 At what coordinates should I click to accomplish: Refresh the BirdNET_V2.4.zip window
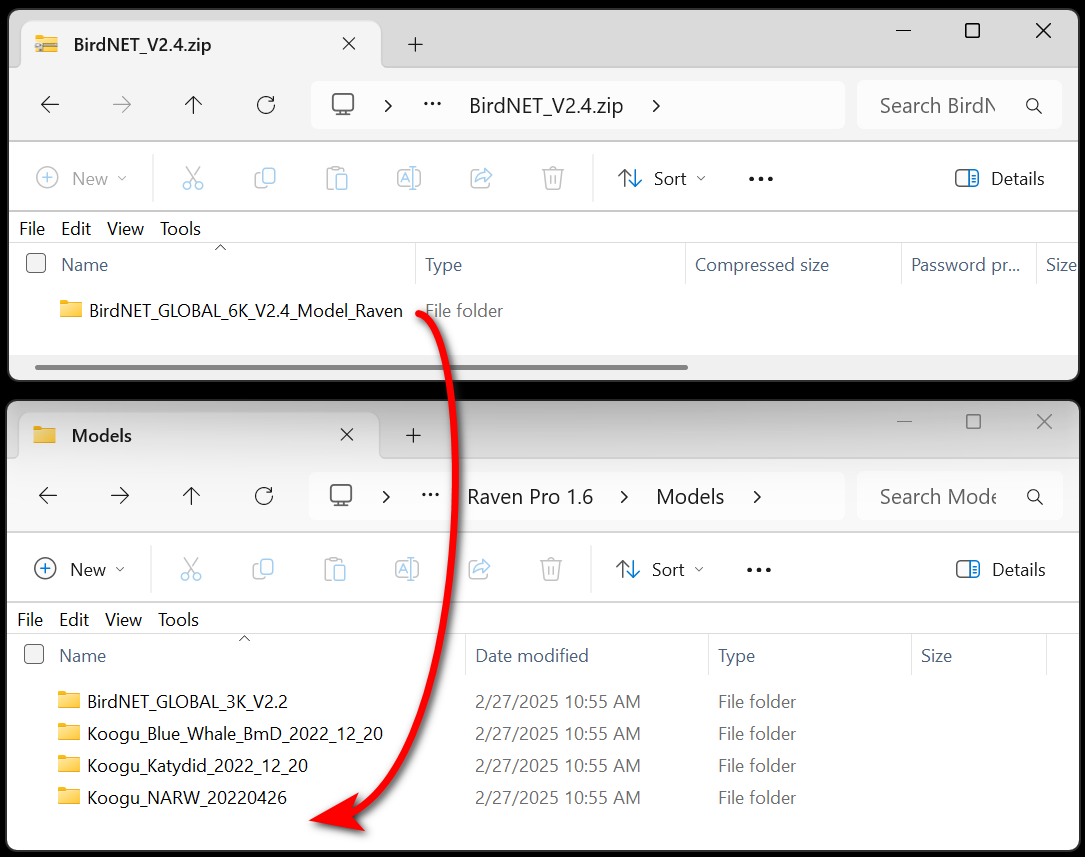click(266, 105)
